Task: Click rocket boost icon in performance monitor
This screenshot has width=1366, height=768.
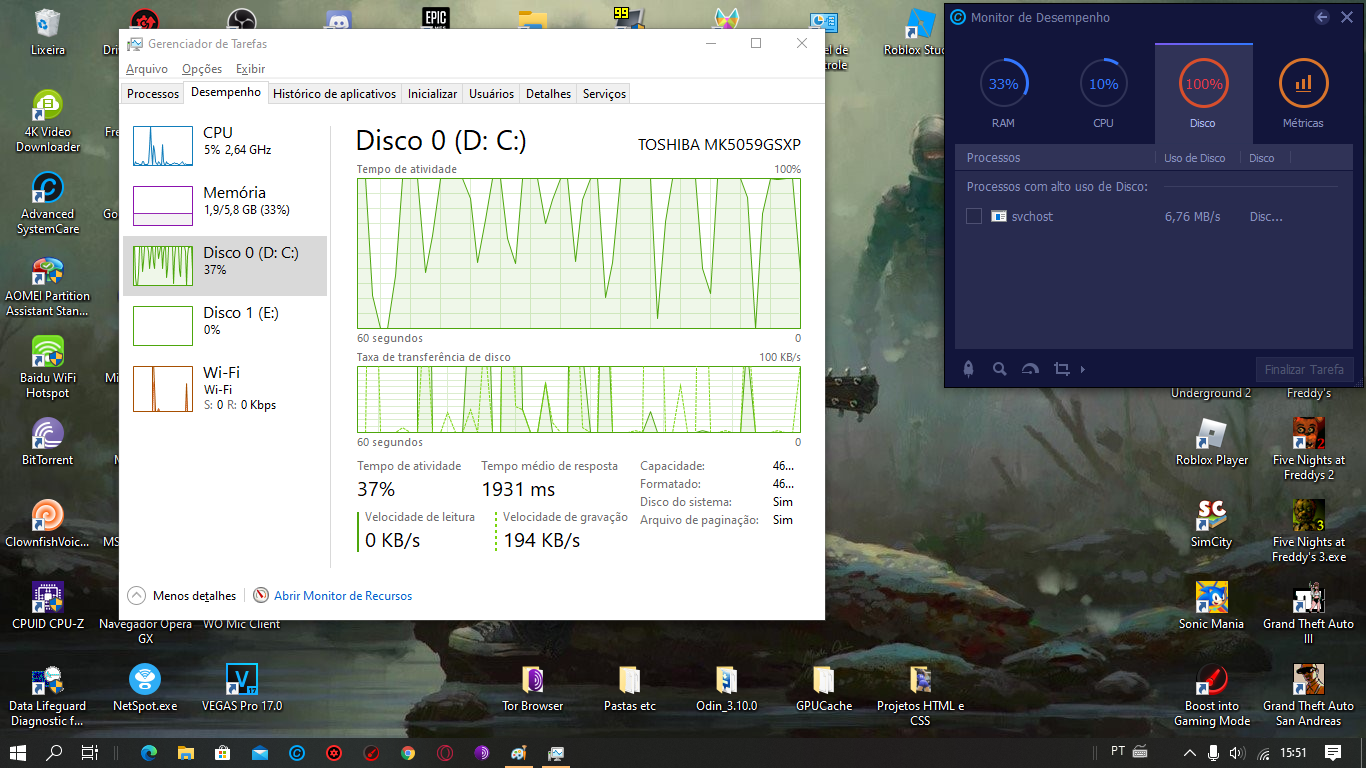Action: 968,369
